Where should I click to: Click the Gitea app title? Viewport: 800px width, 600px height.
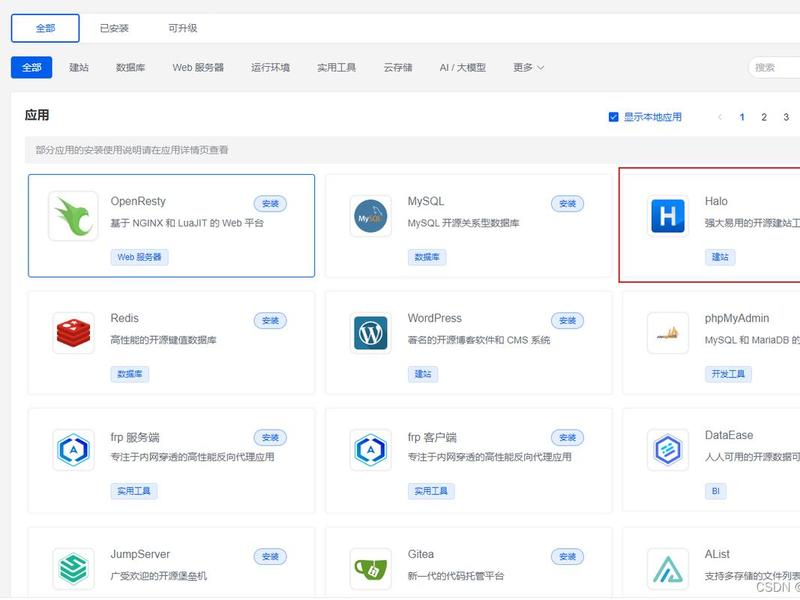point(421,554)
